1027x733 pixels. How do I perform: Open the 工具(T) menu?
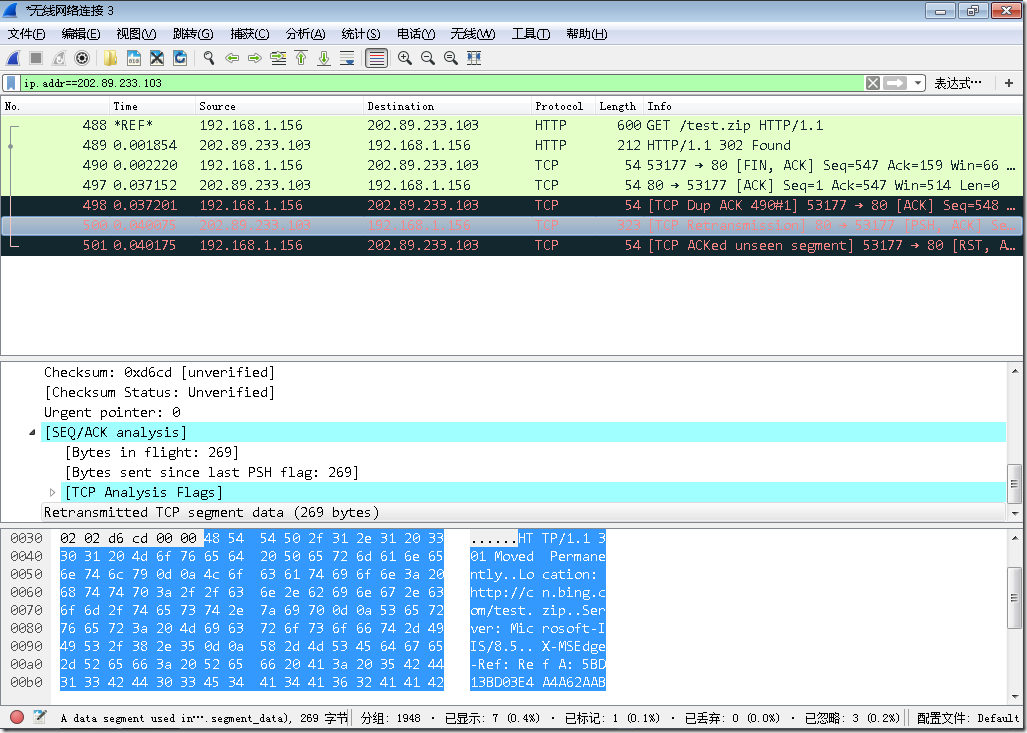click(531, 34)
